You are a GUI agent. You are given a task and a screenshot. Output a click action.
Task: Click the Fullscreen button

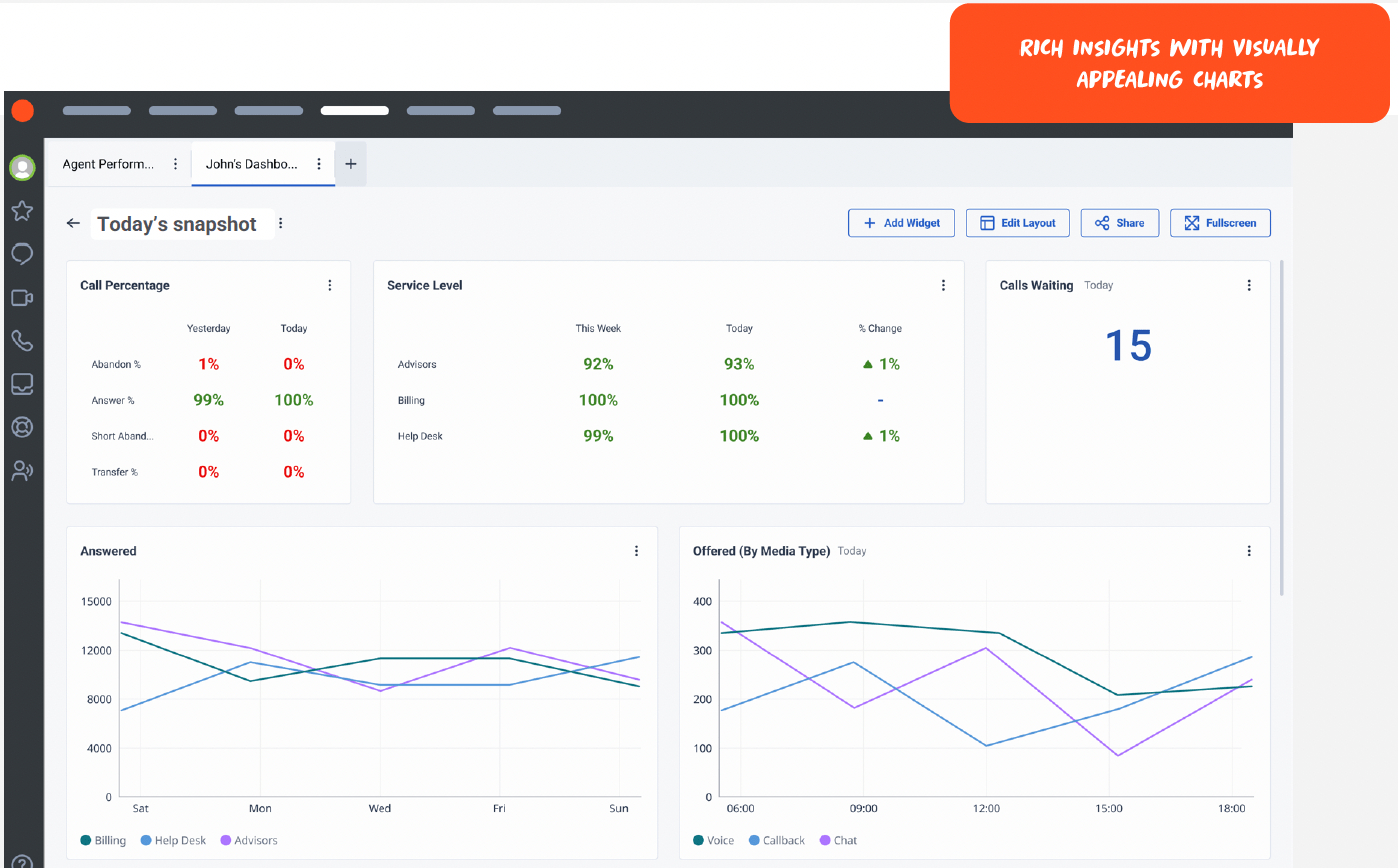pyautogui.click(x=1220, y=223)
